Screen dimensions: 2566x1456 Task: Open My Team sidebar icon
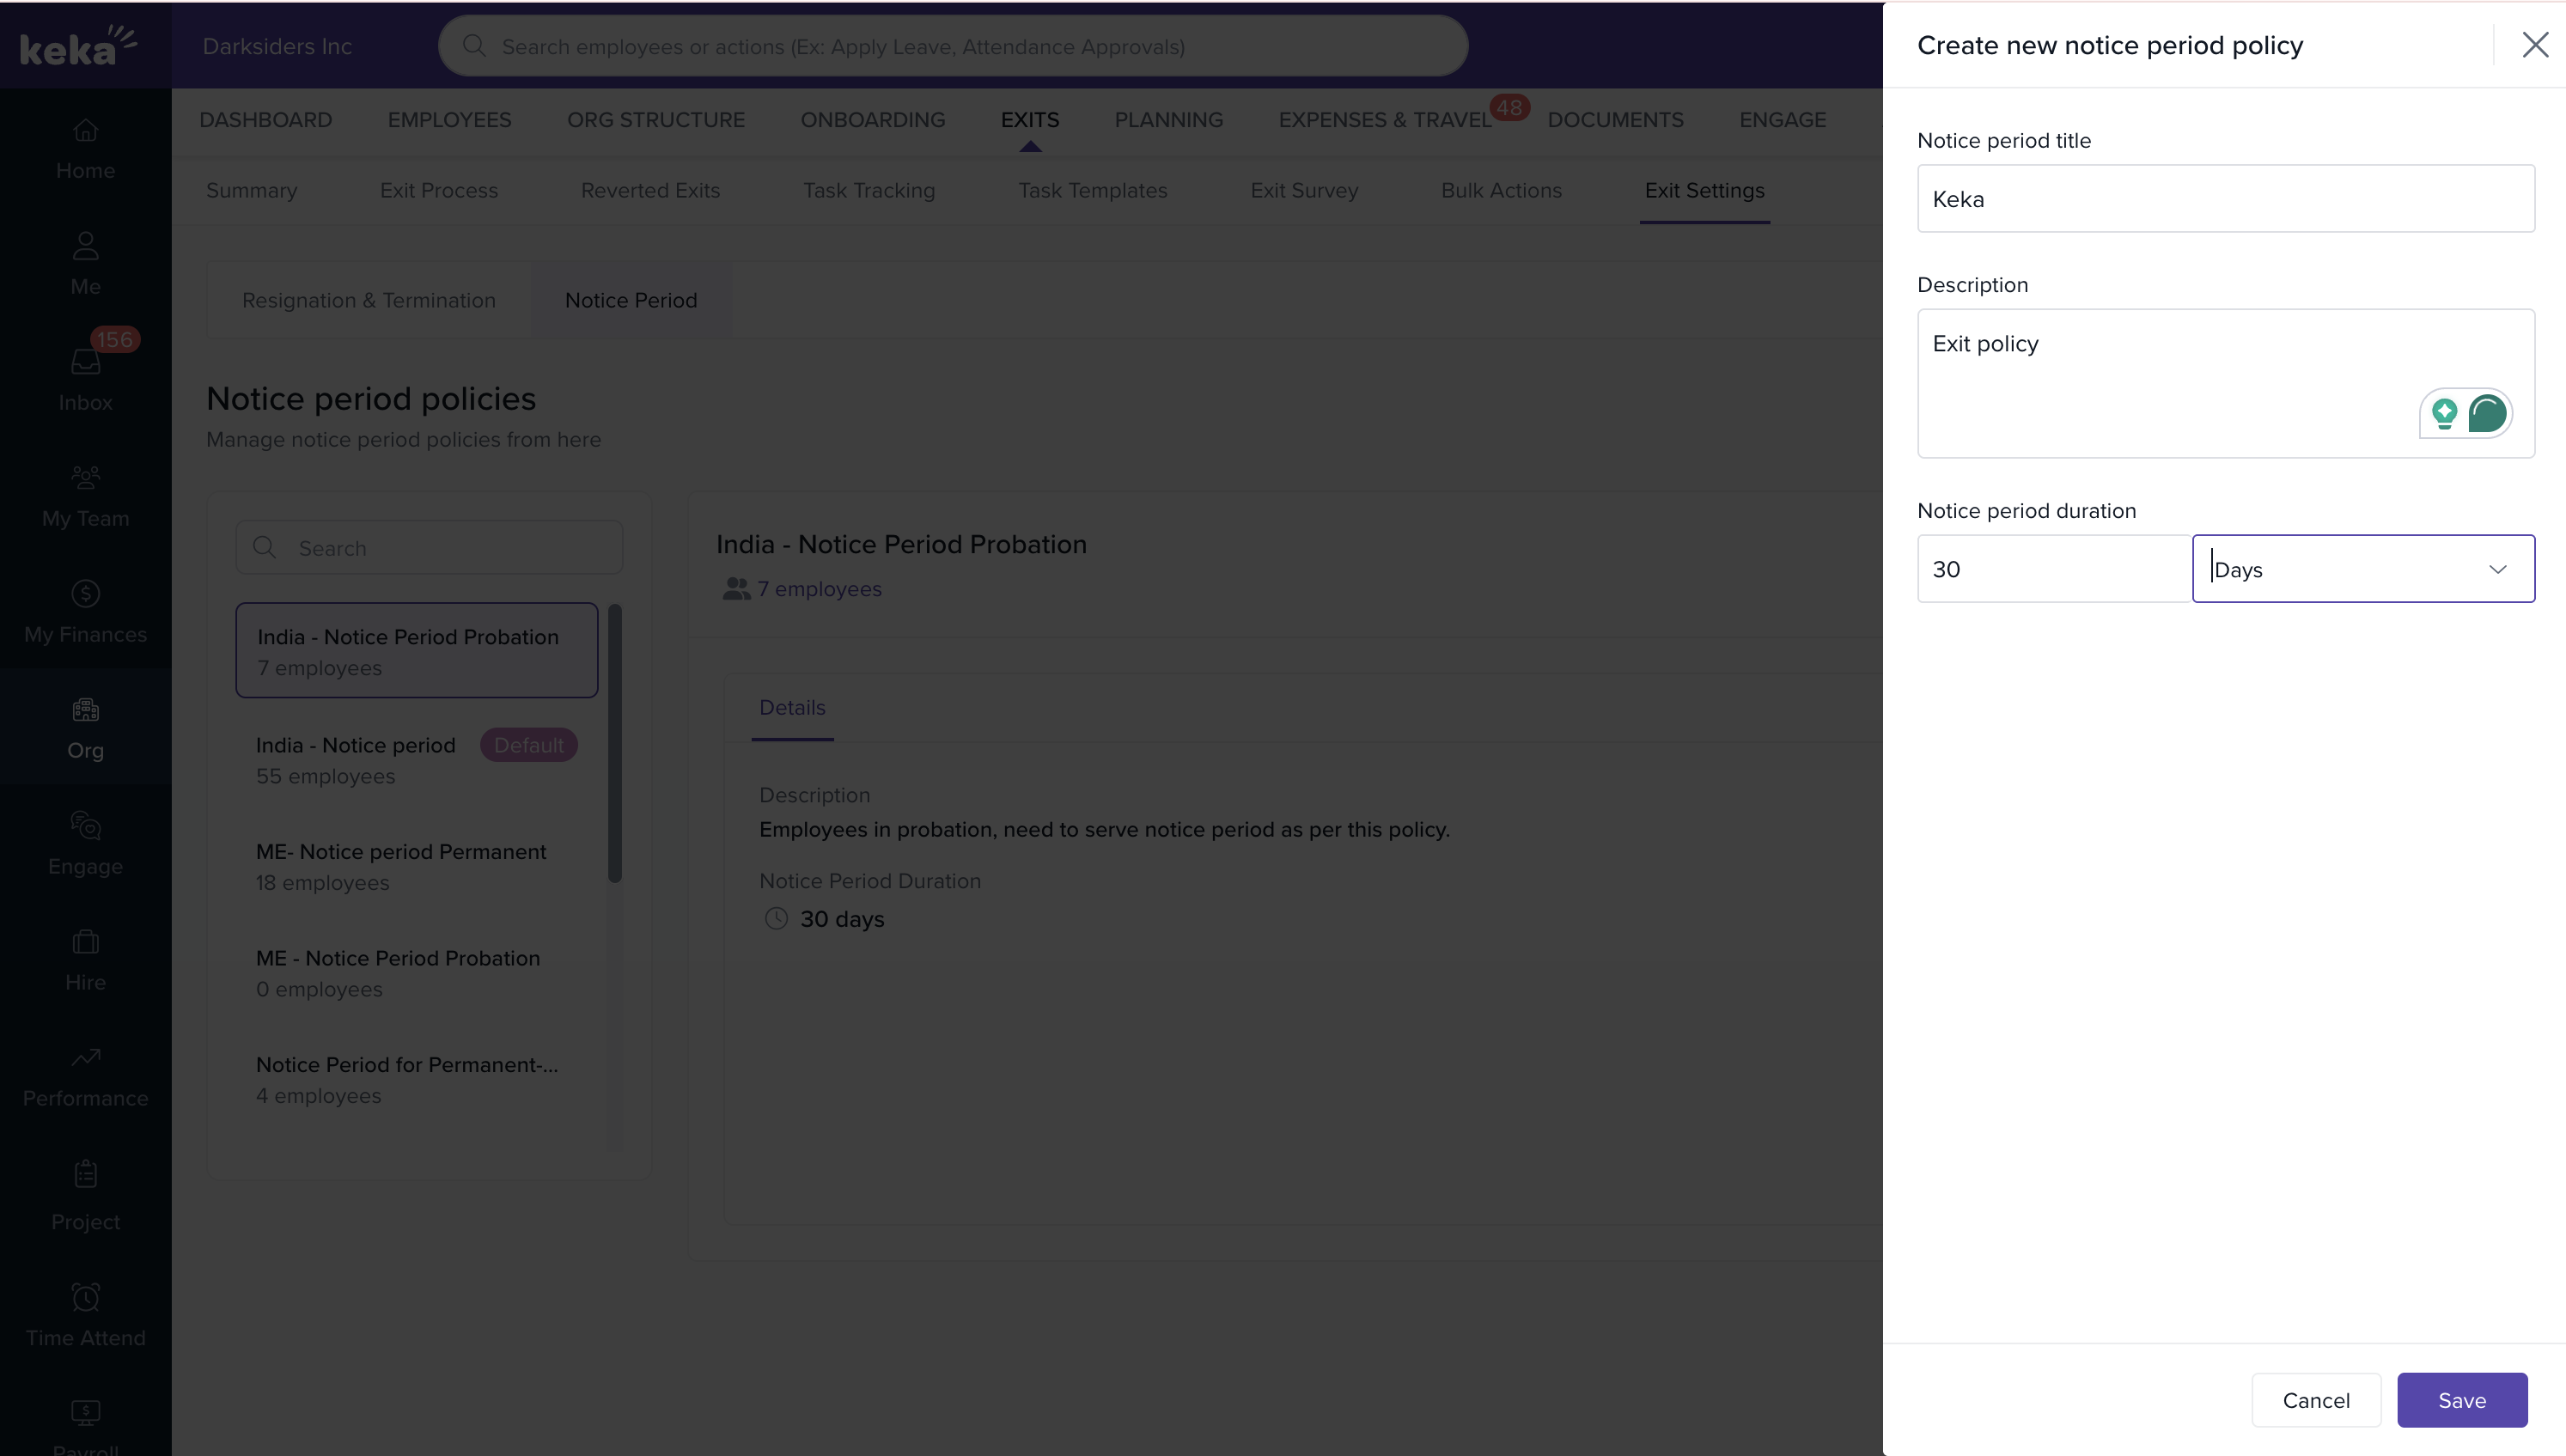[x=85, y=478]
